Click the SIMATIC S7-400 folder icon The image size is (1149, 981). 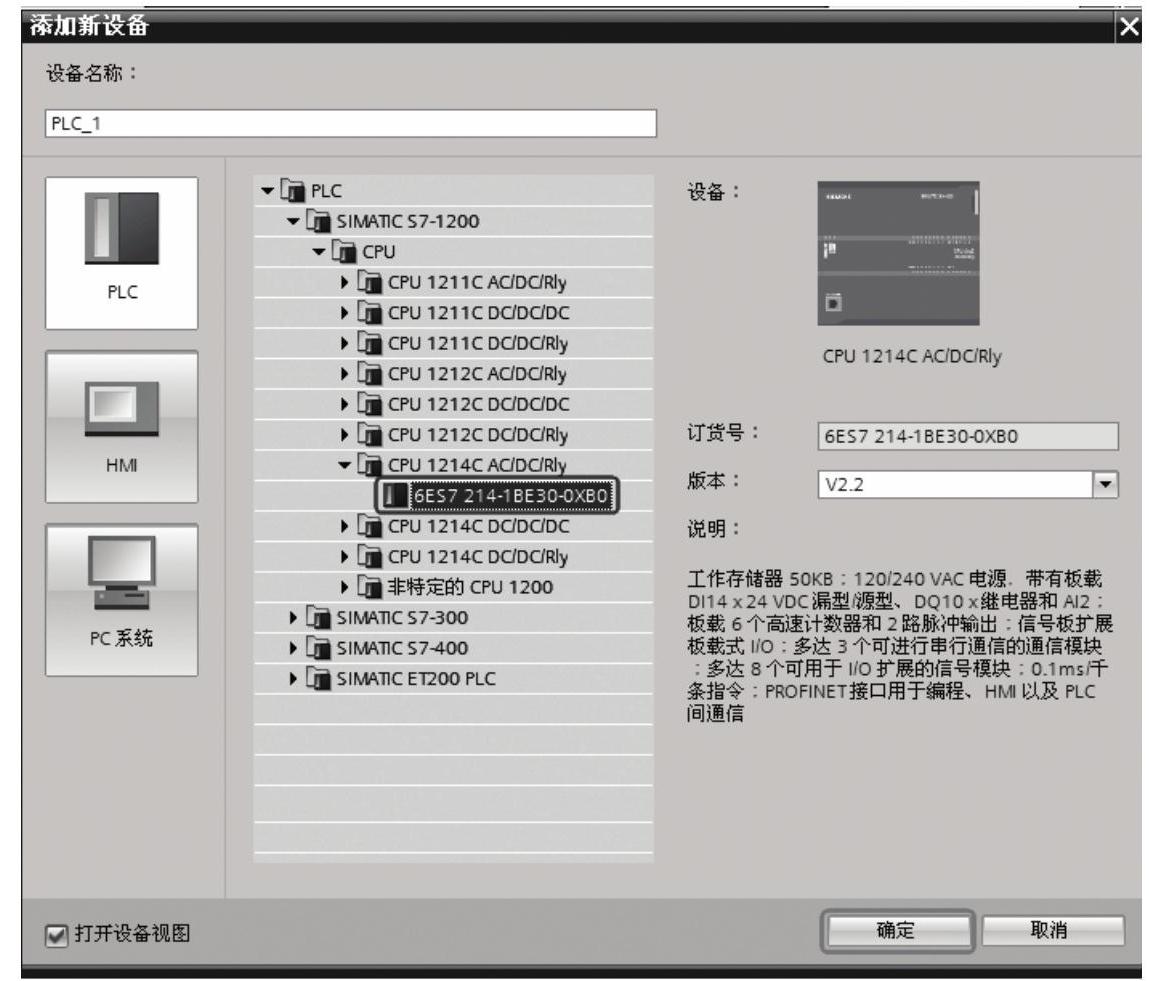point(319,649)
